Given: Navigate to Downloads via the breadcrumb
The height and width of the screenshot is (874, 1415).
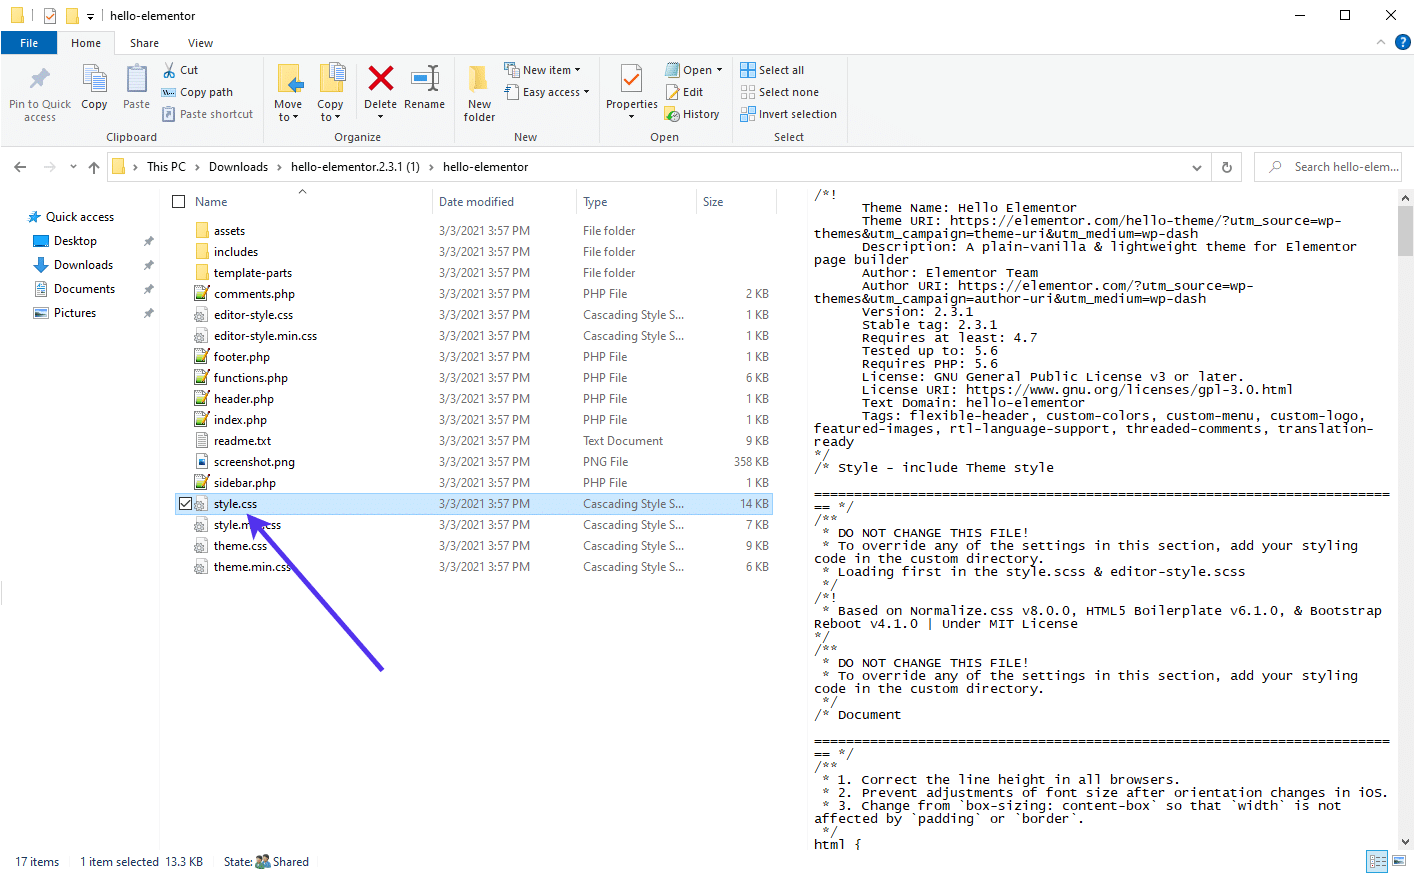Looking at the screenshot, I should tap(238, 166).
